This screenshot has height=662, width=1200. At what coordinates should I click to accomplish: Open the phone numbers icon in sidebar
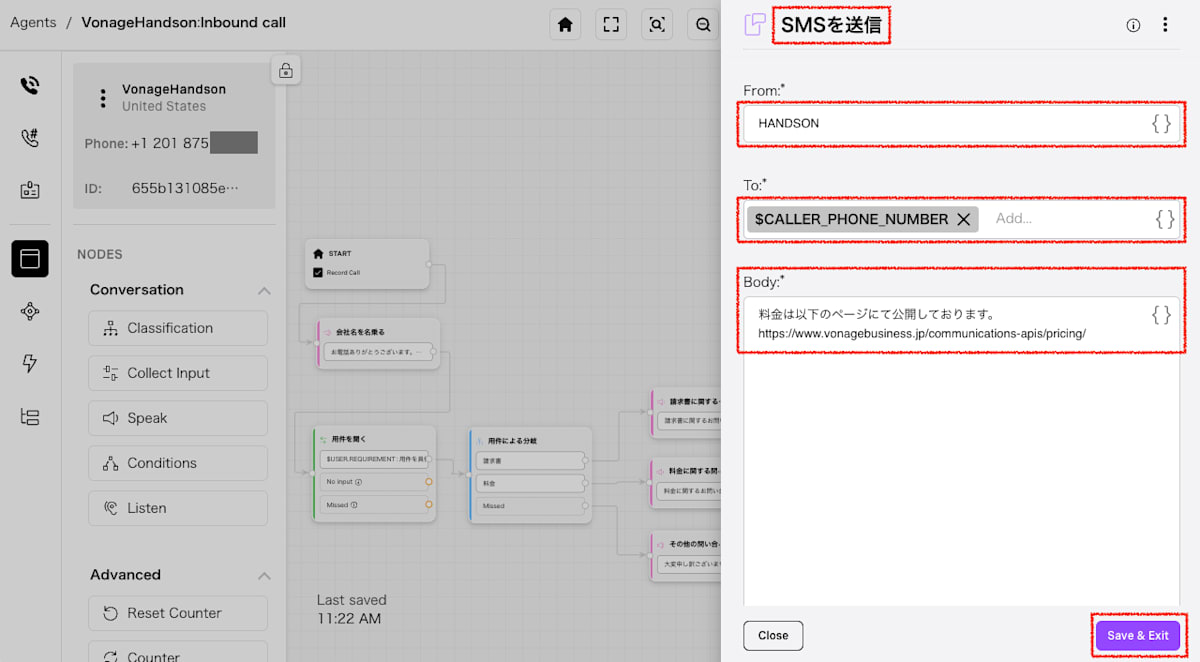point(30,138)
